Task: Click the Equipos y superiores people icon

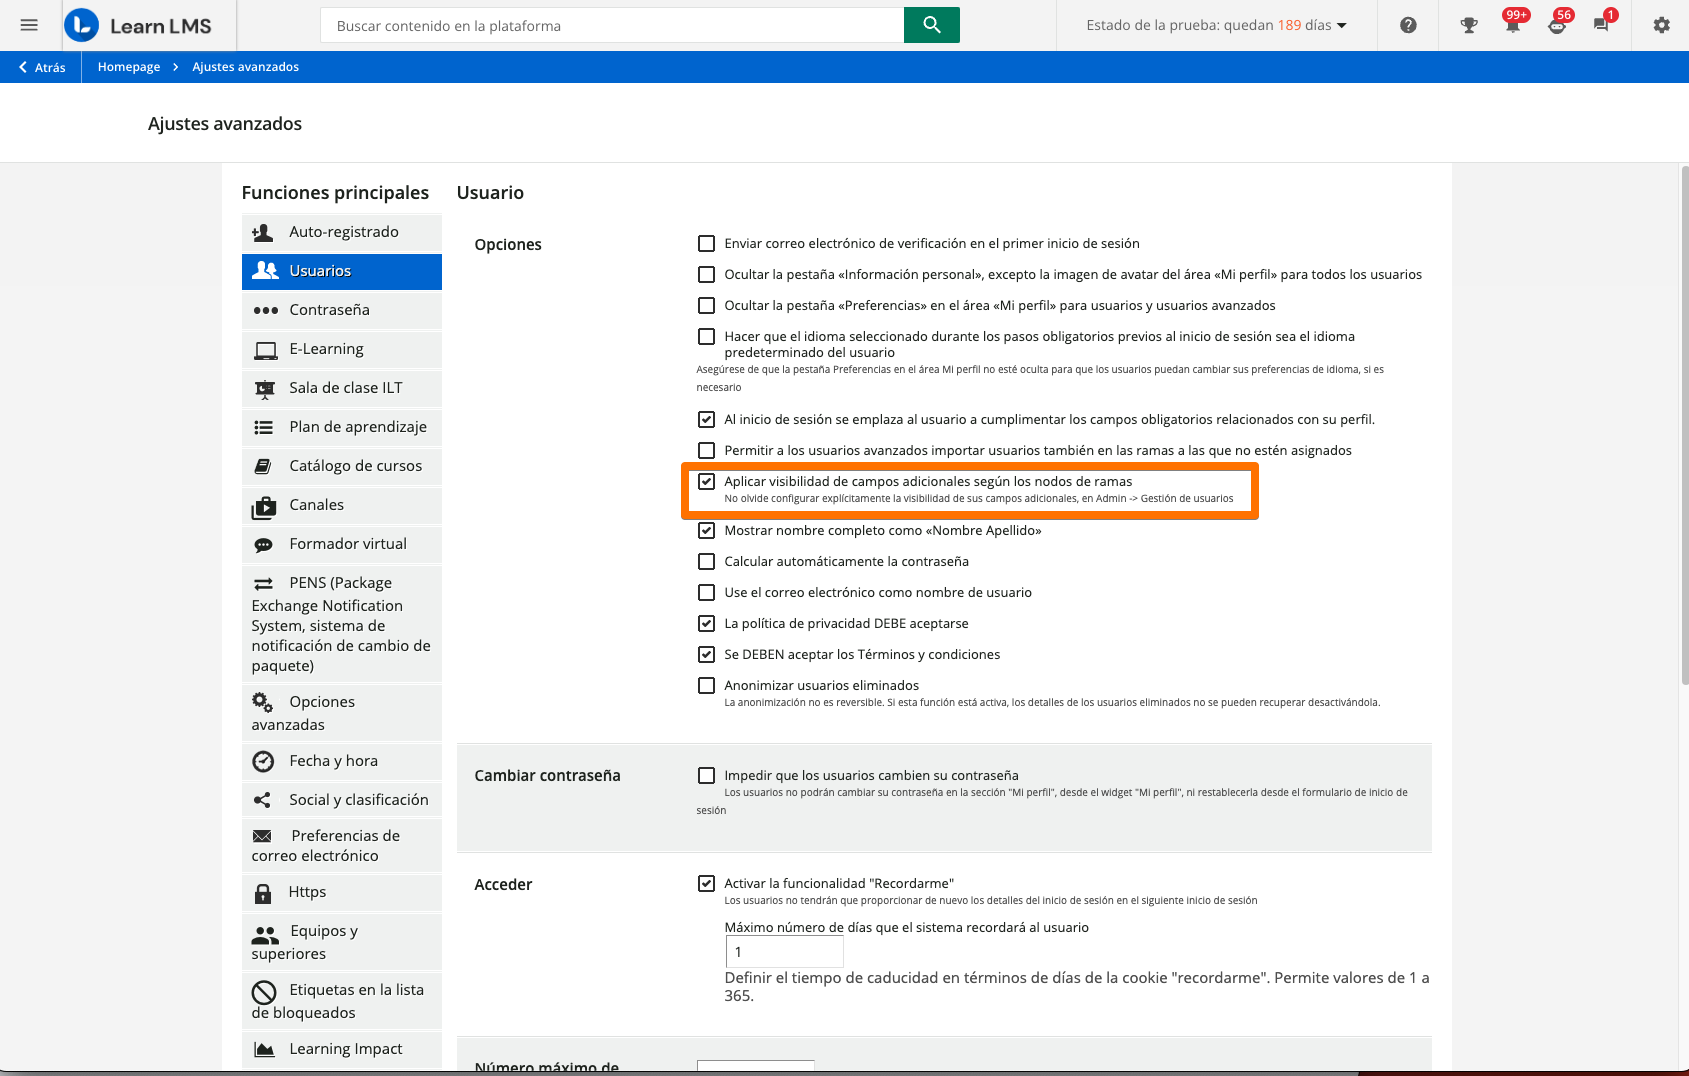Action: pos(265,935)
